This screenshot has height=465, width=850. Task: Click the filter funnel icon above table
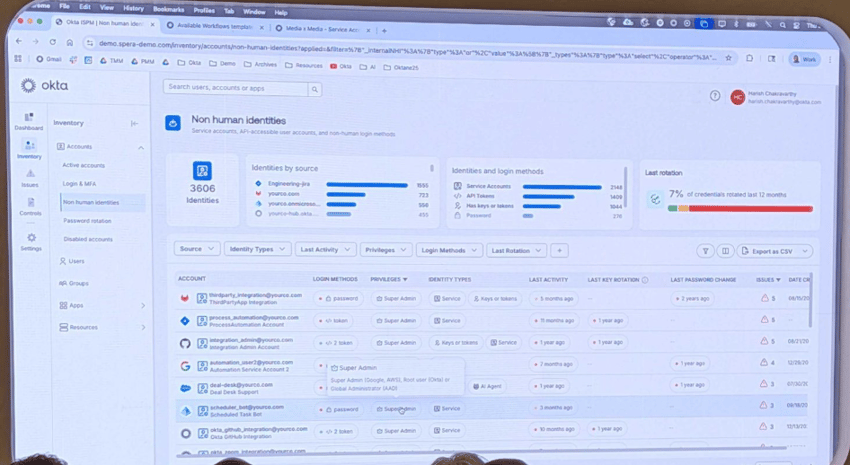click(x=705, y=251)
